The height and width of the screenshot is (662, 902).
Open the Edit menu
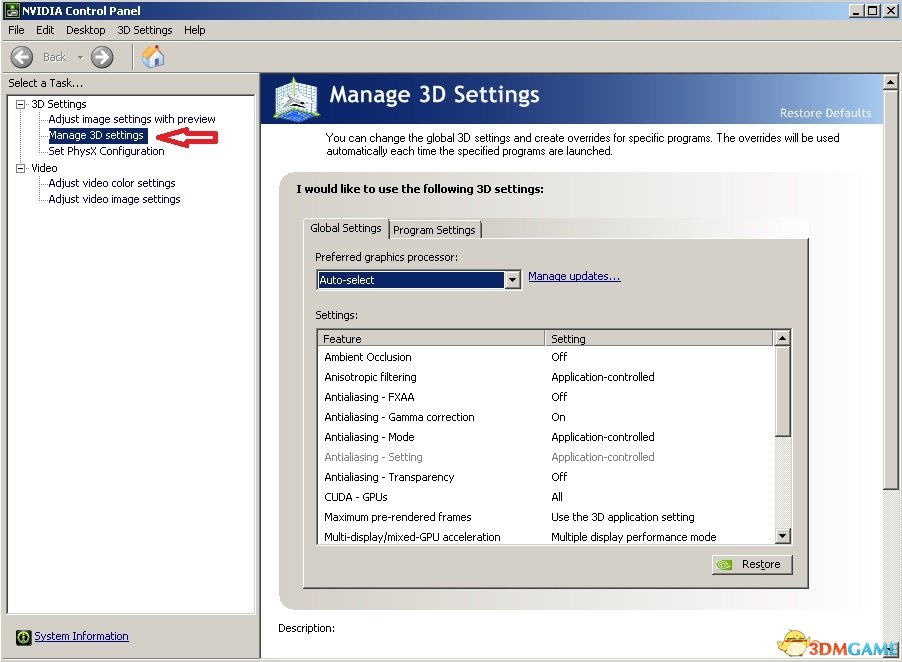45,30
